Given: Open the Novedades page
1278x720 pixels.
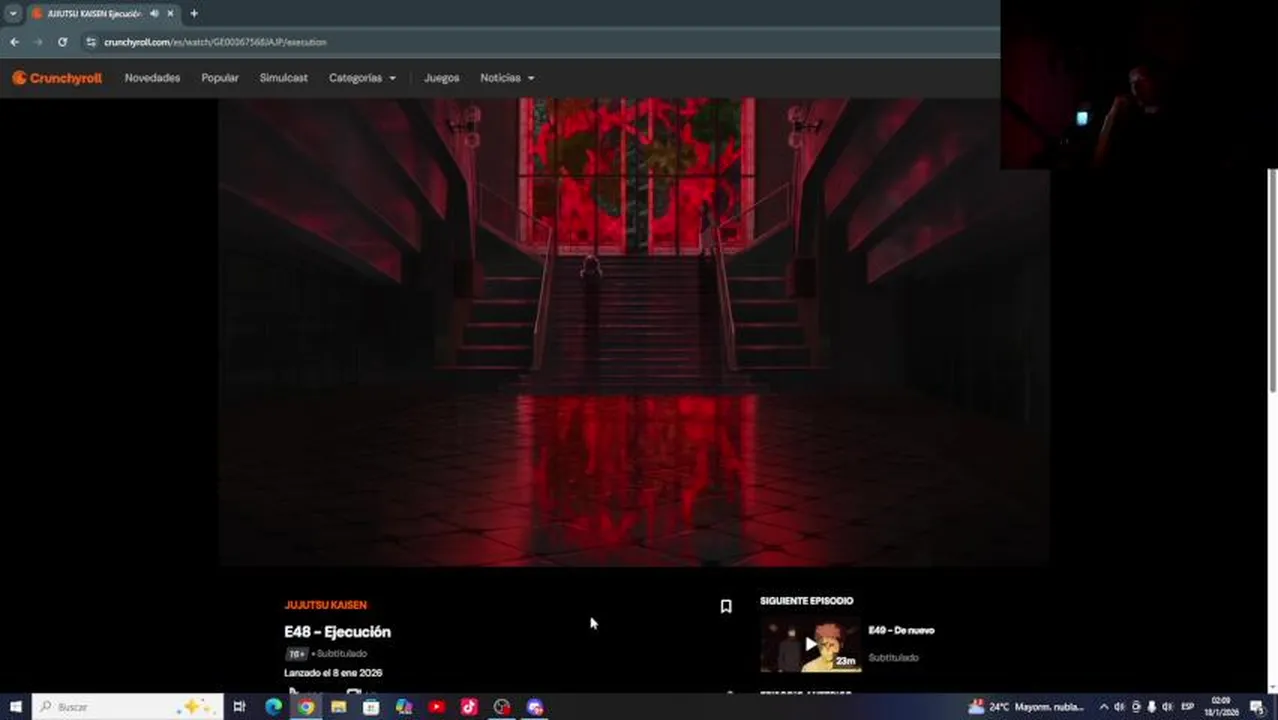Looking at the screenshot, I should [152, 78].
